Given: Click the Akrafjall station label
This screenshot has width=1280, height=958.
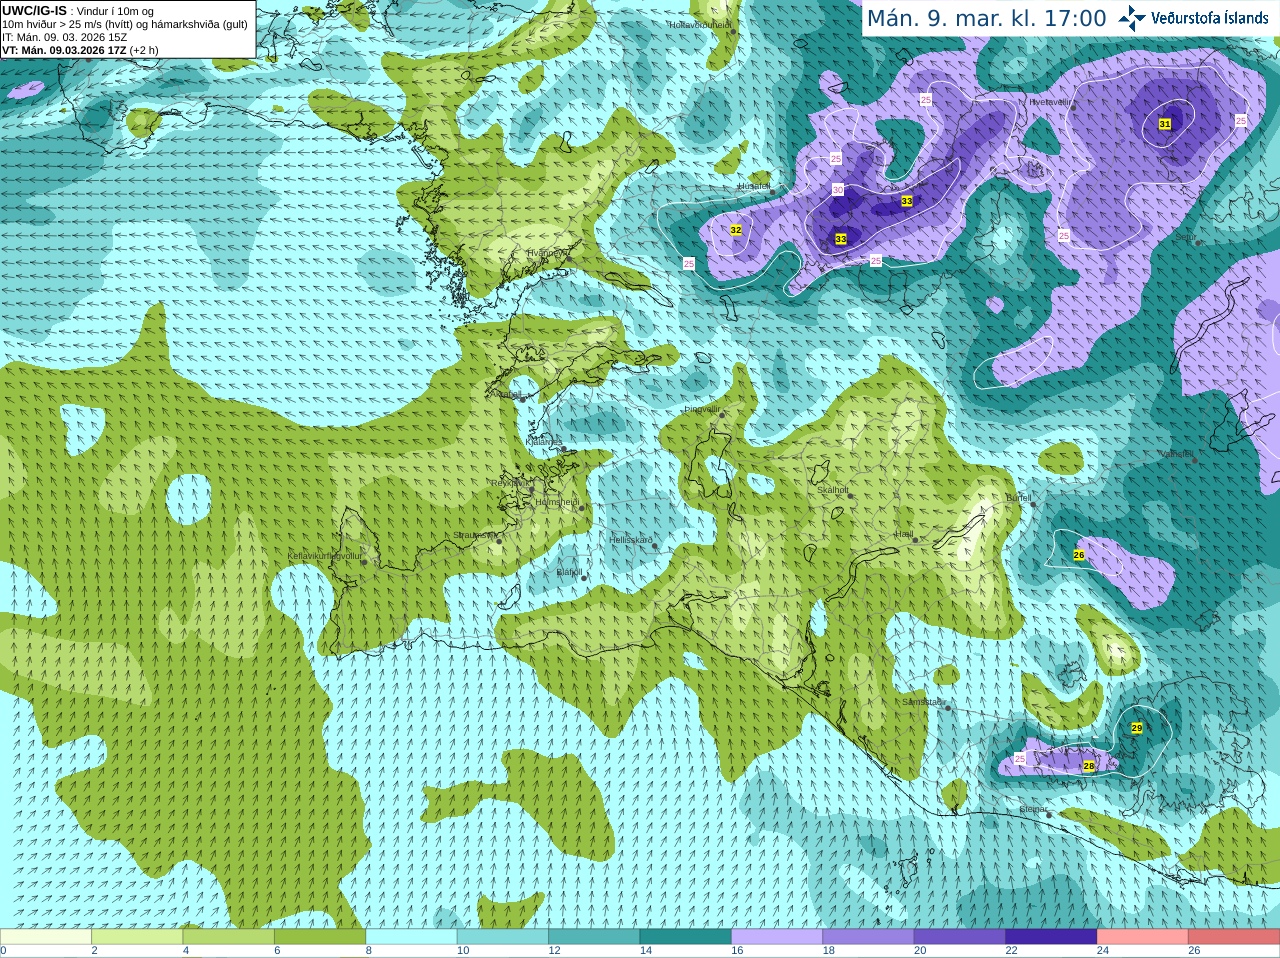Looking at the screenshot, I should point(508,395).
